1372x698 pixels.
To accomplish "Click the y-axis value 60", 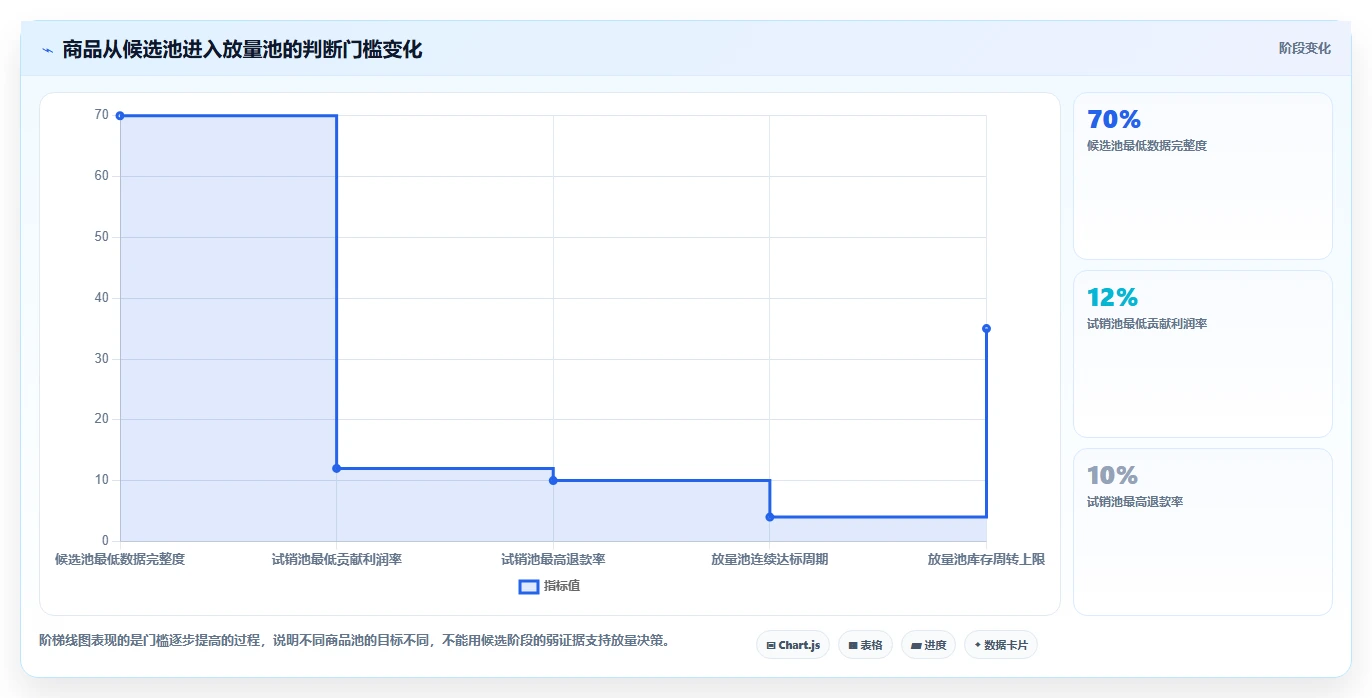I will (x=101, y=176).
